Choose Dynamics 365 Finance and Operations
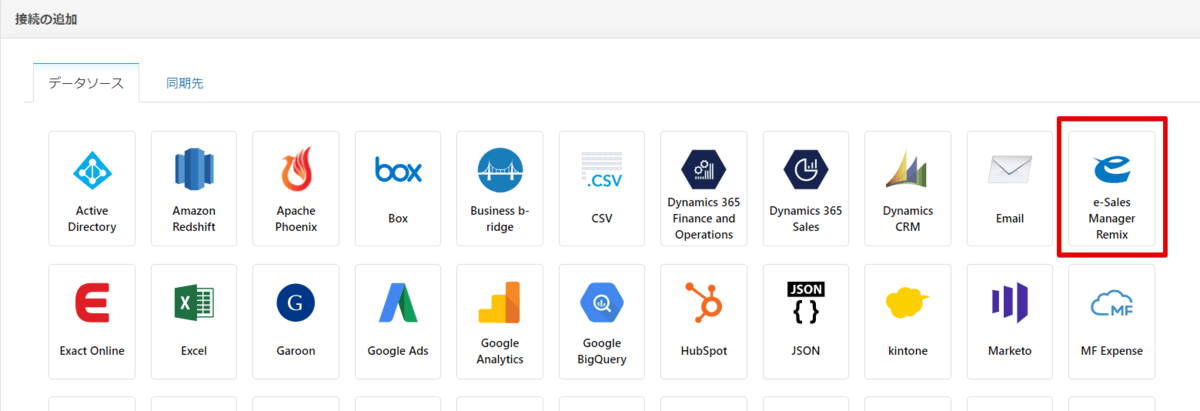The width and height of the screenshot is (1200, 411). (703, 189)
